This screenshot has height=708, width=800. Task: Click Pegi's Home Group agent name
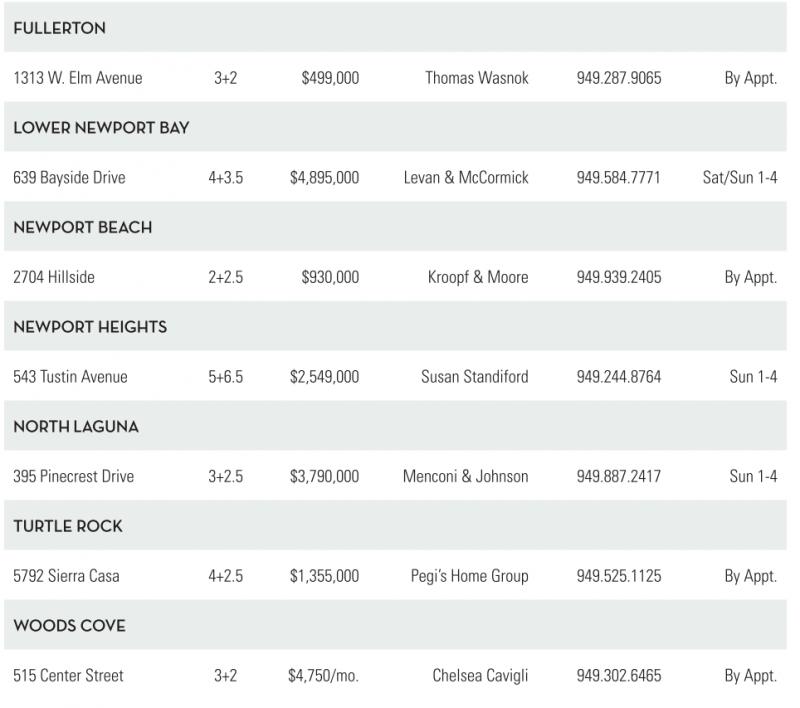pyautogui.click(x=469, y=576)
